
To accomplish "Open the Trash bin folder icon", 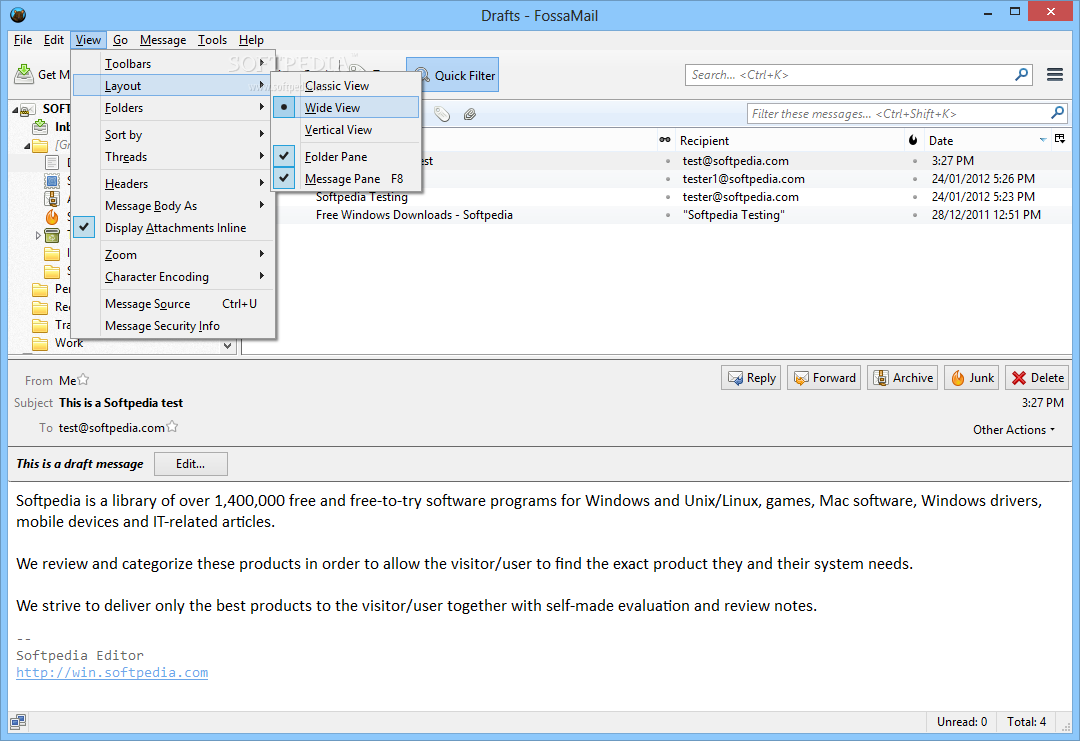I will (52, 236).
